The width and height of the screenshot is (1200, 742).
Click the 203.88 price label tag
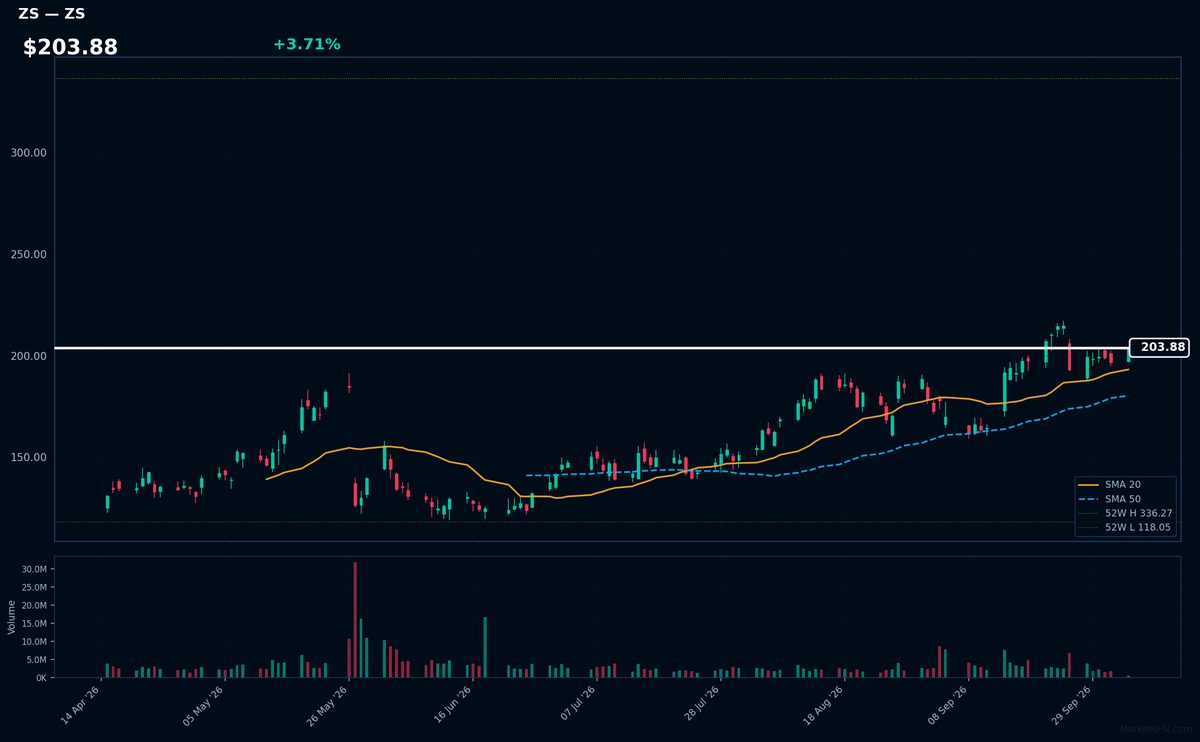pos(1159,347)
